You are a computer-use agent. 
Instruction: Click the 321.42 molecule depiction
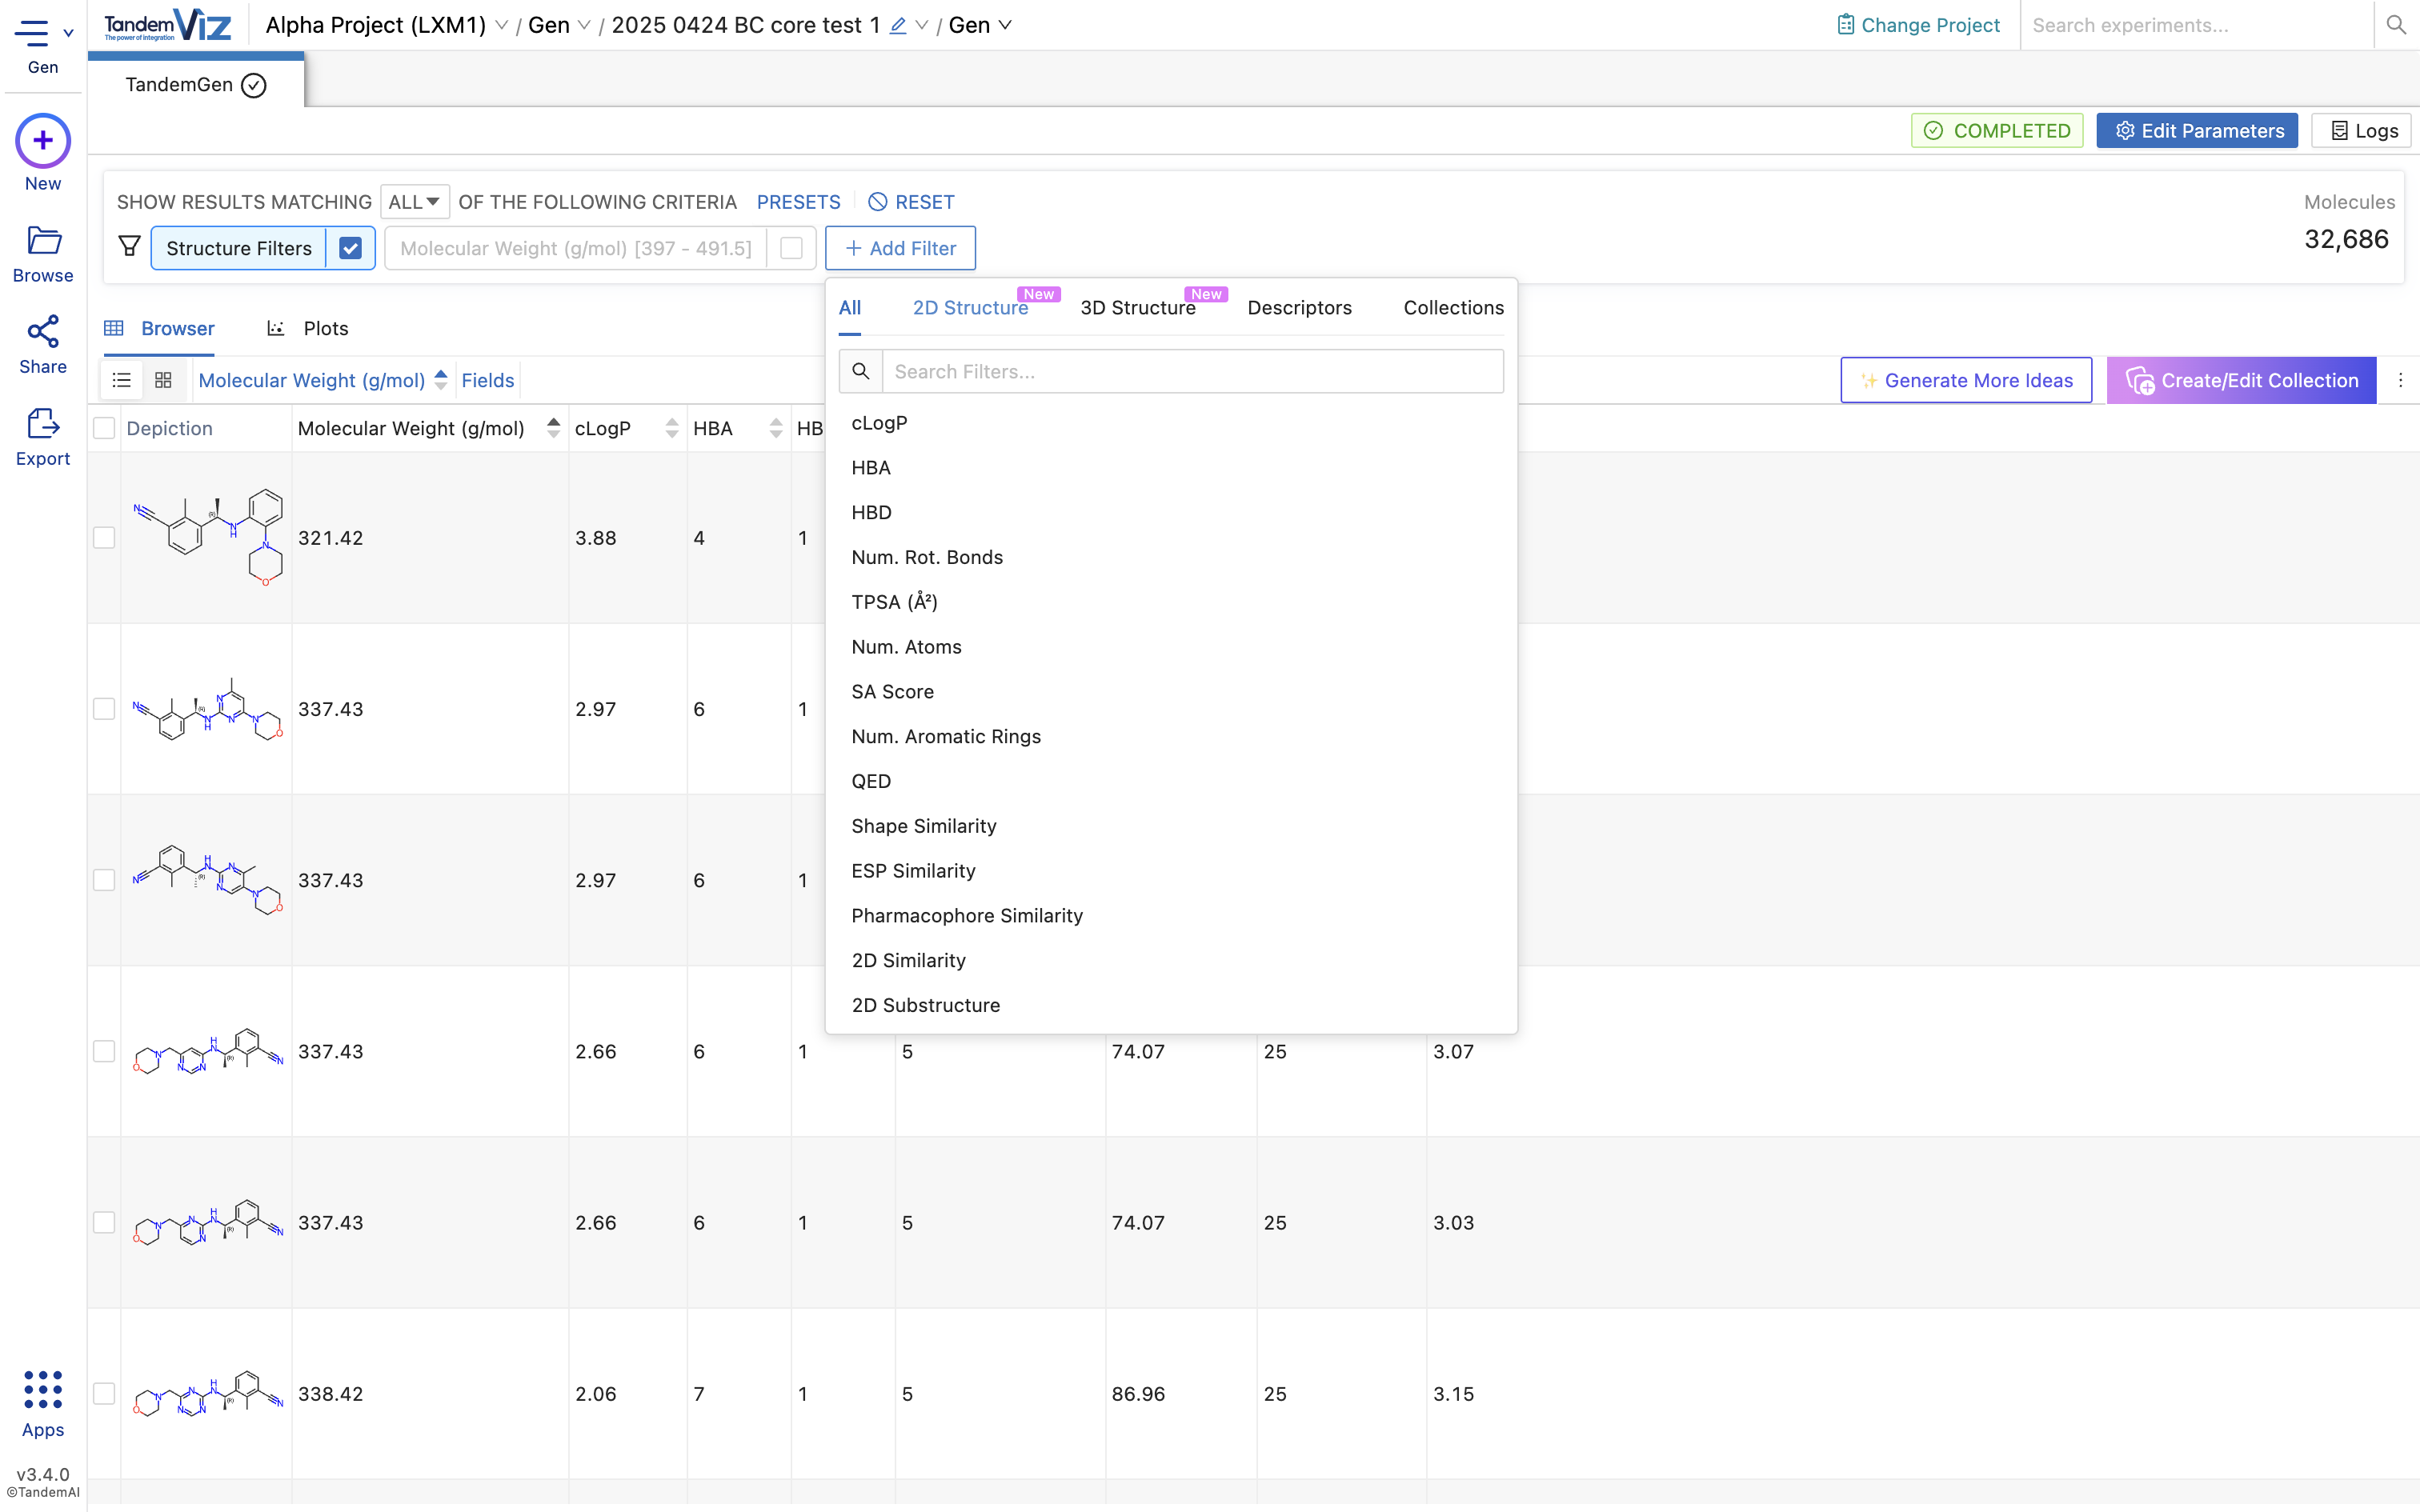click(x=208, y=537)
